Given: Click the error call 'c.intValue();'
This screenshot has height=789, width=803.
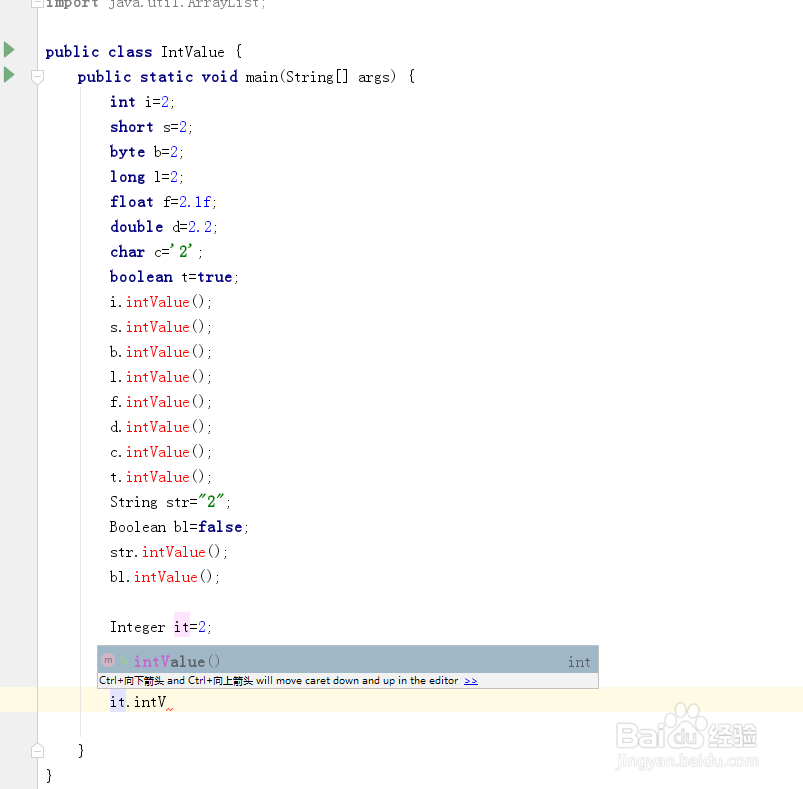Looking at the screenshot, I should click(160, 452).
